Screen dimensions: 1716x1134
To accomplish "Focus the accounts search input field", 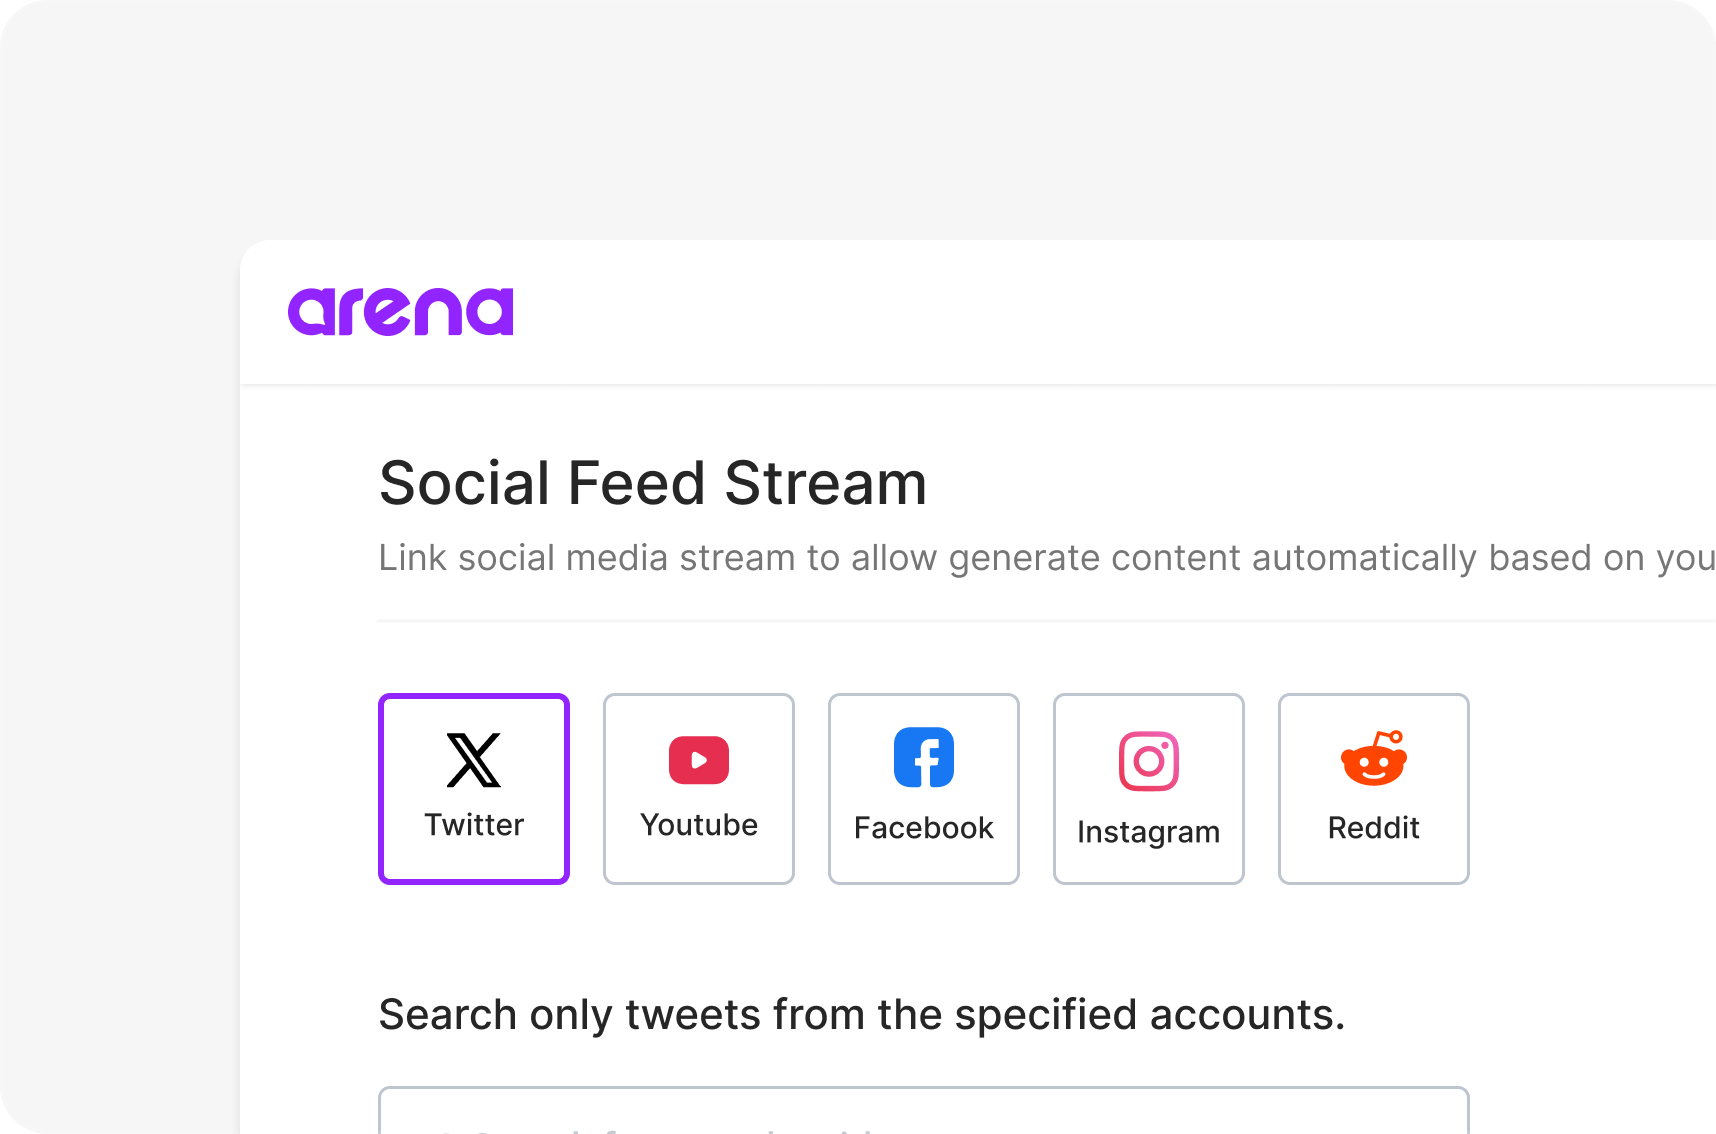I will coord(924,1110).
